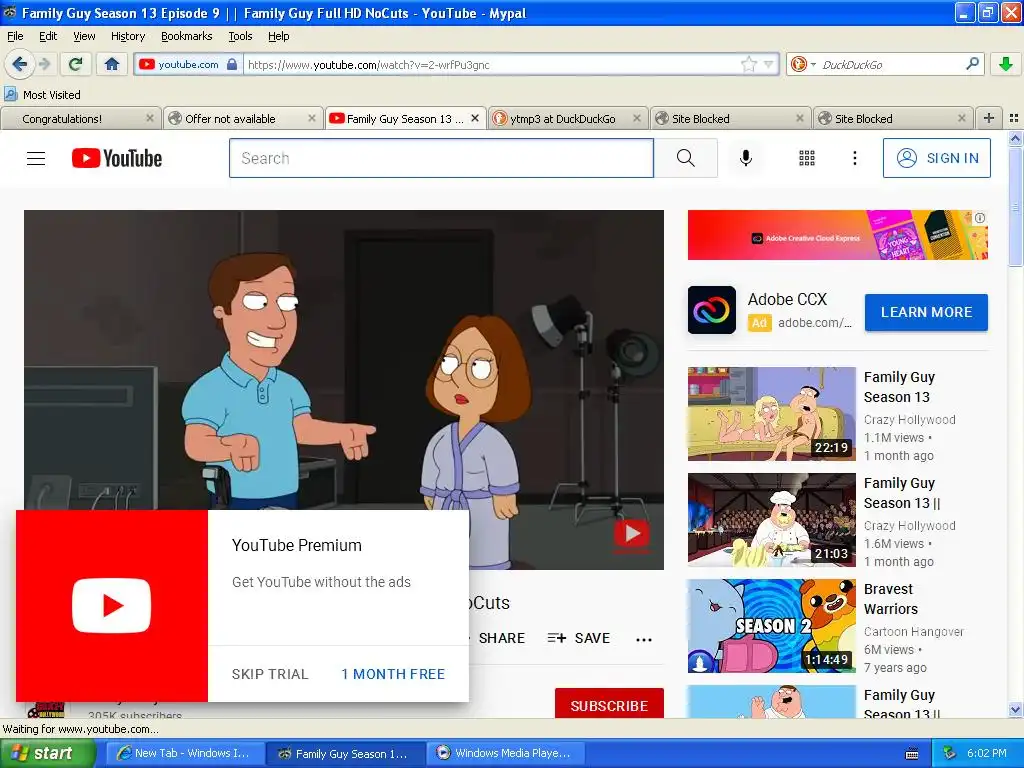The image size is (1024, 768).
Task: Close the ytmp3 at DuckDuckGo tab
Action: point(637,118)
